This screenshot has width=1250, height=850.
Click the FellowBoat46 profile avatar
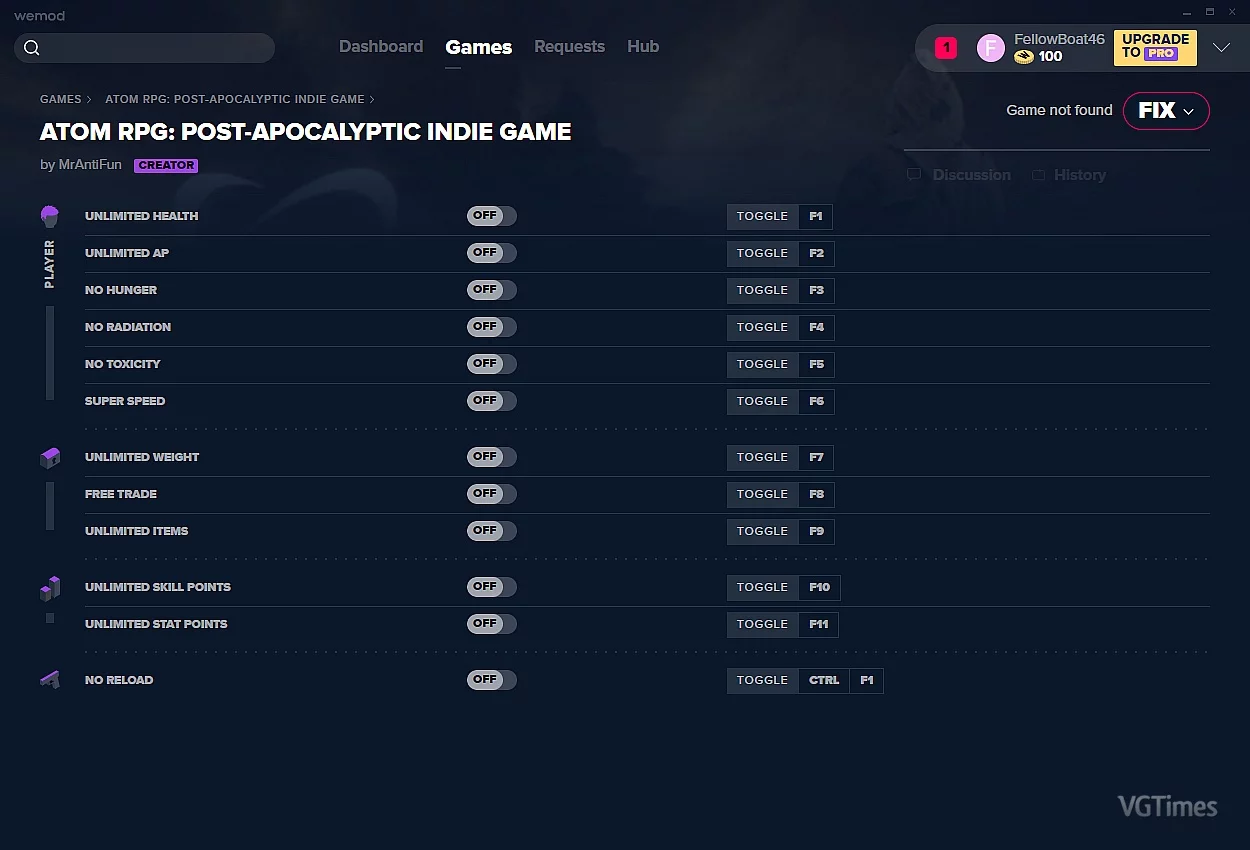[990, 48]
